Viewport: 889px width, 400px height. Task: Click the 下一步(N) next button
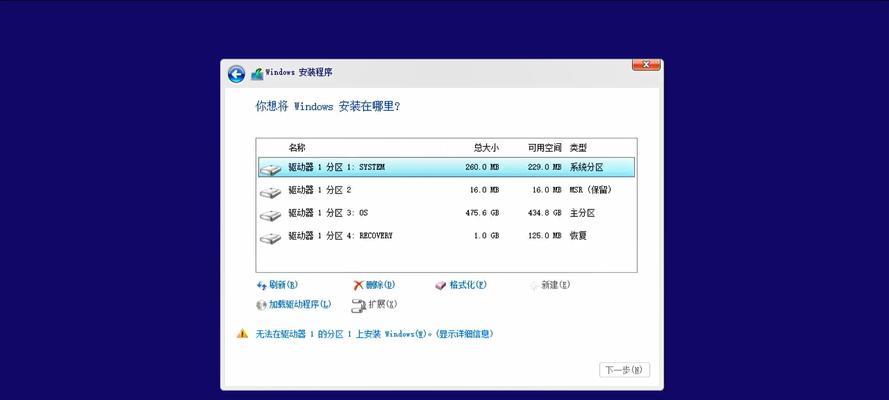point(624,370)
